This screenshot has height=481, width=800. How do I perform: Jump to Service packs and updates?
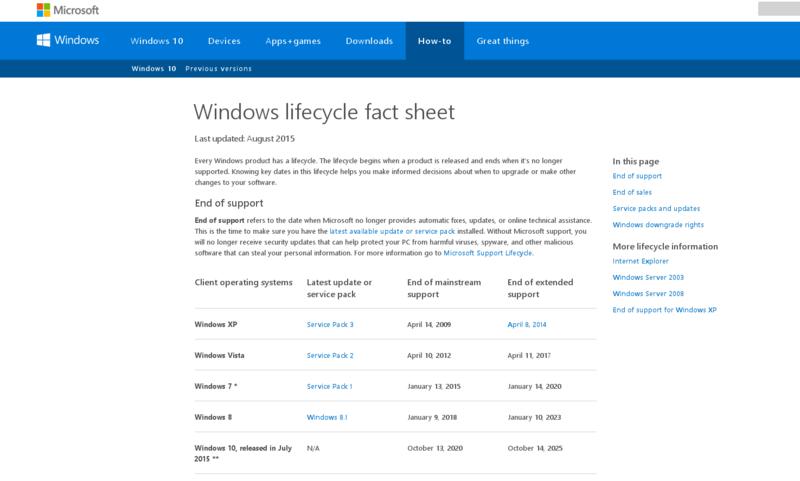656,209
